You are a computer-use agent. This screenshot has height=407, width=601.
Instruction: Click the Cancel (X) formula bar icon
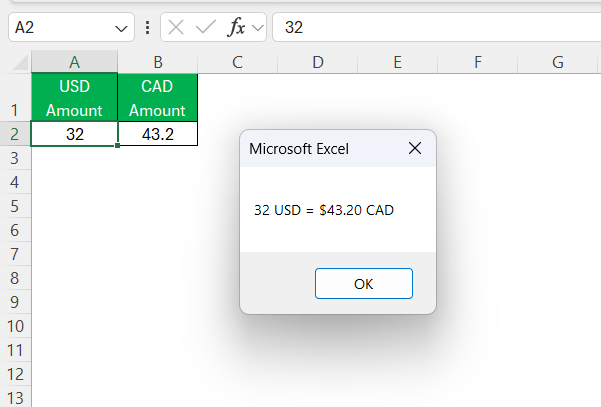[176, 28]
